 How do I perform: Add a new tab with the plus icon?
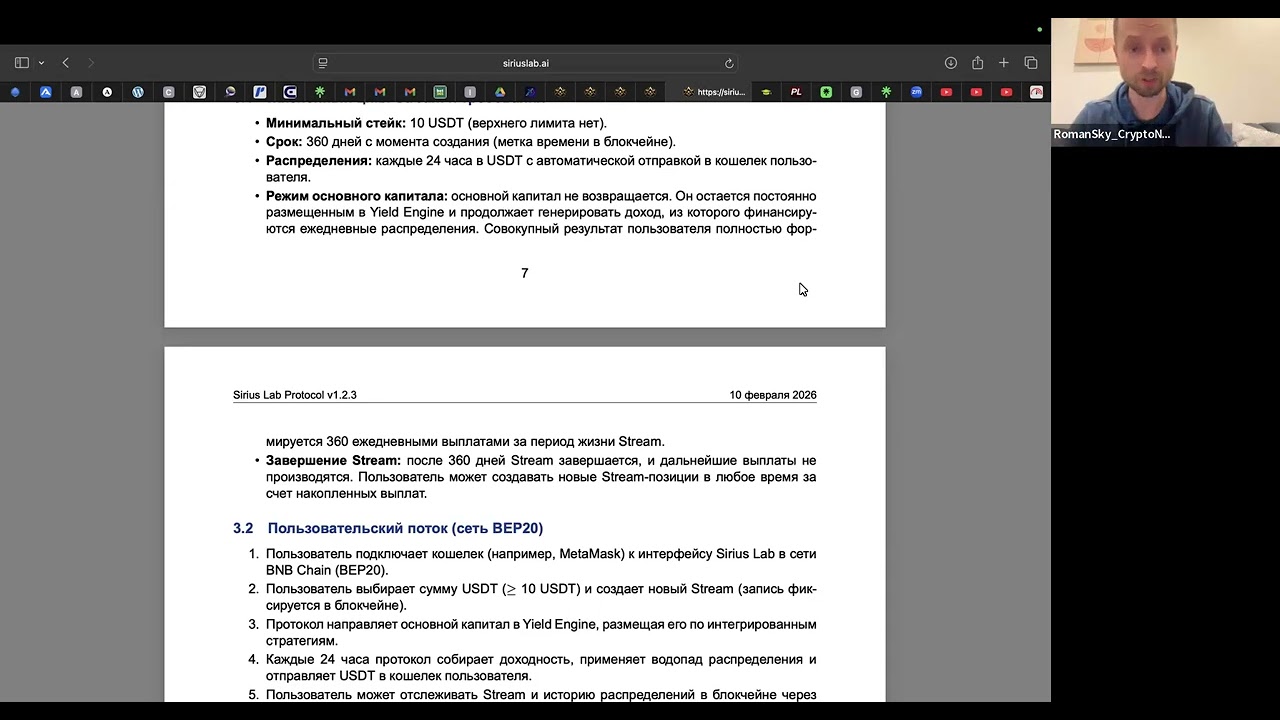point(1004,63)
